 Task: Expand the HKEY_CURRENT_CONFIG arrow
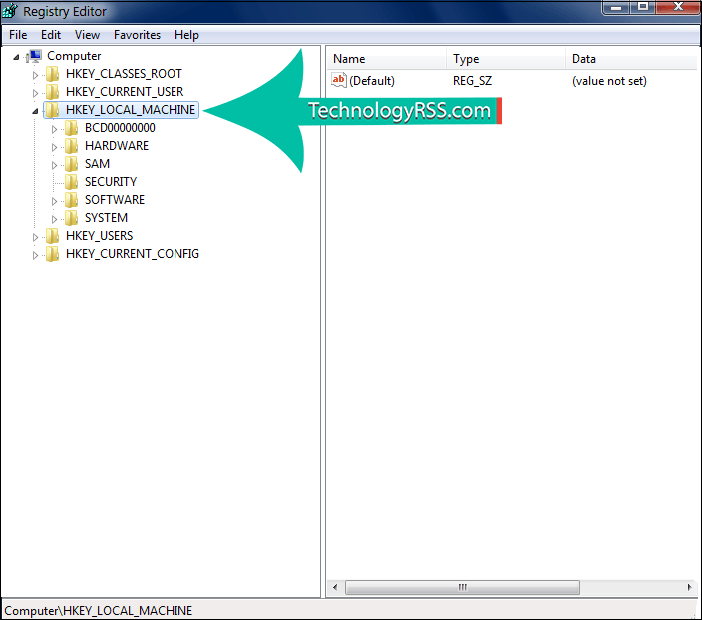click(x=36, y=254)
